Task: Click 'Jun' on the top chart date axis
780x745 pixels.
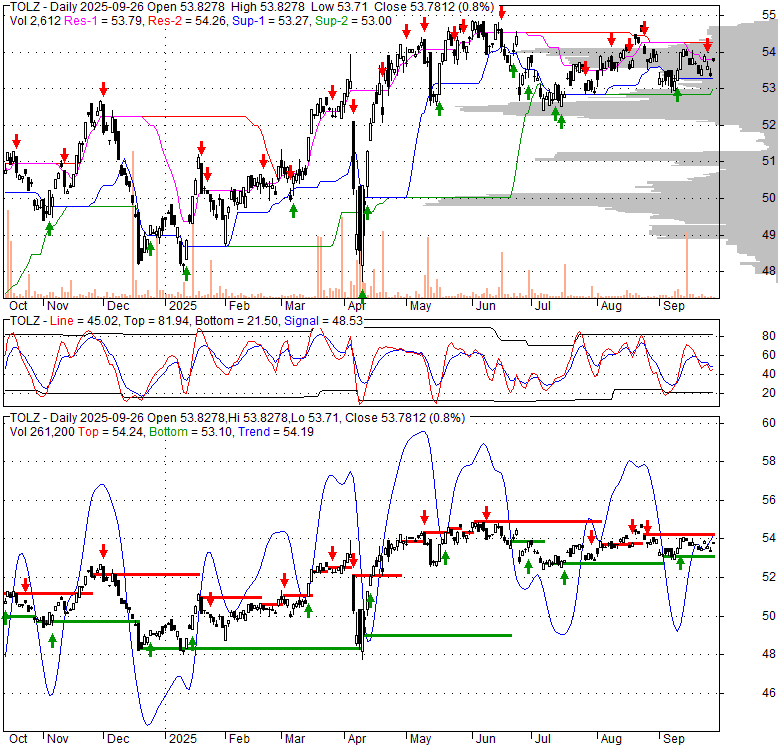Action: (485, 306)
